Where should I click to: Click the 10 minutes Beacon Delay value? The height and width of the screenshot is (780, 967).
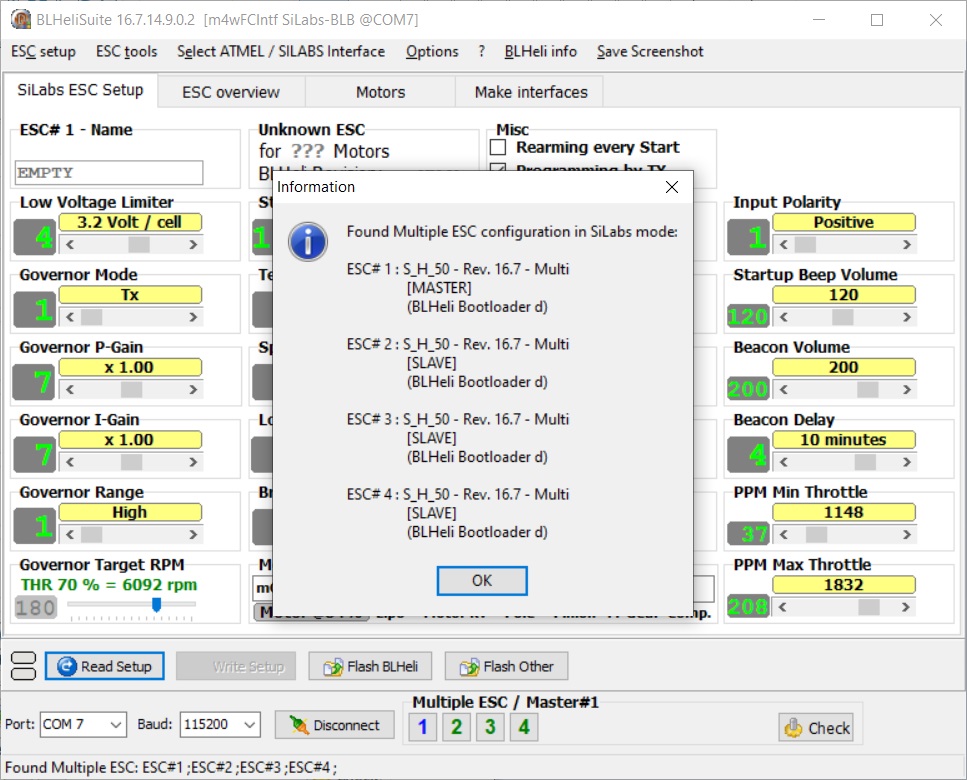coord(844,440)
